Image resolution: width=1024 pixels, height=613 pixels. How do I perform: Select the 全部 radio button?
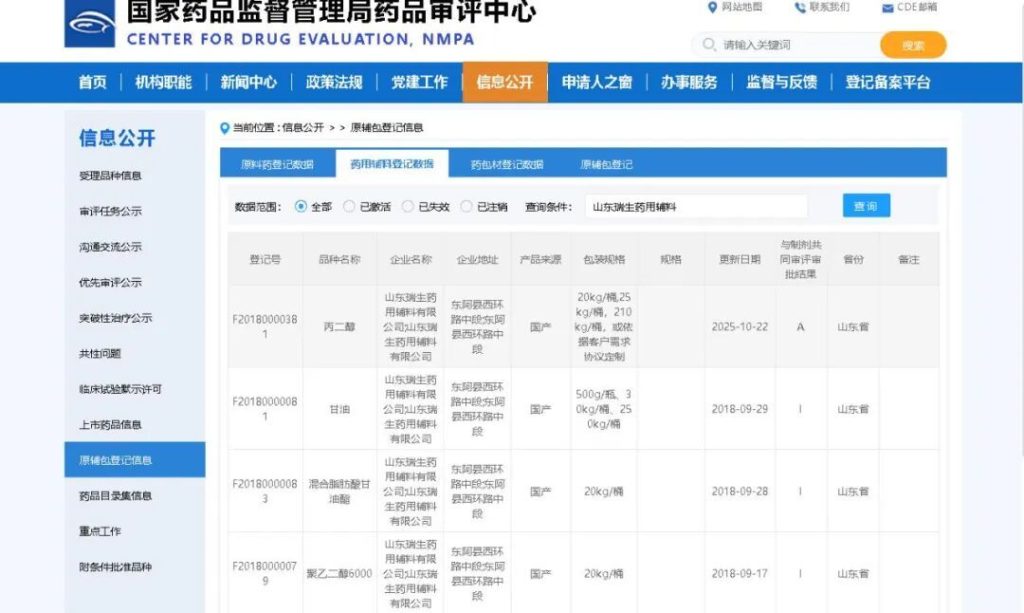(301, 207)
